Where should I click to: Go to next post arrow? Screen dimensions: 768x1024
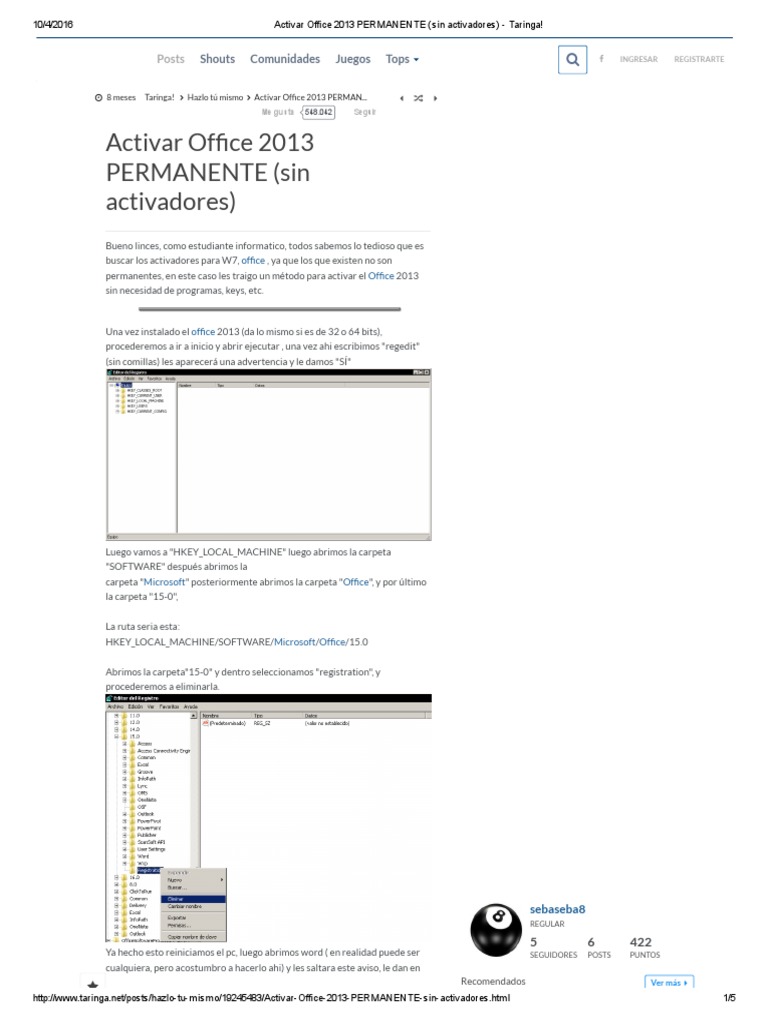[x=435, y=98]
